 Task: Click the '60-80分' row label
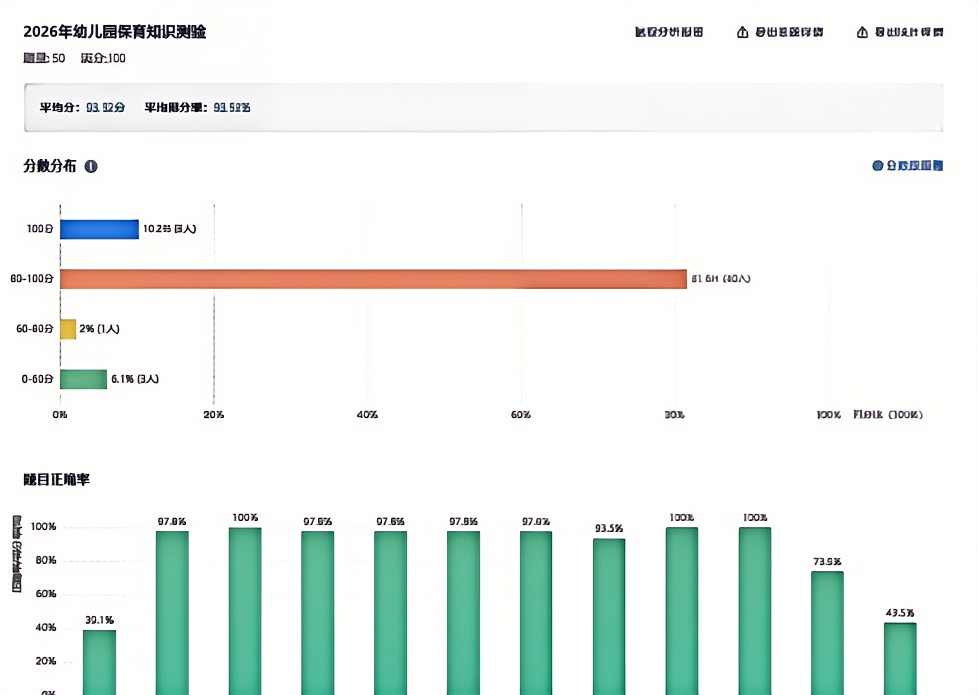pyautogui.click(x=35, y=329)
